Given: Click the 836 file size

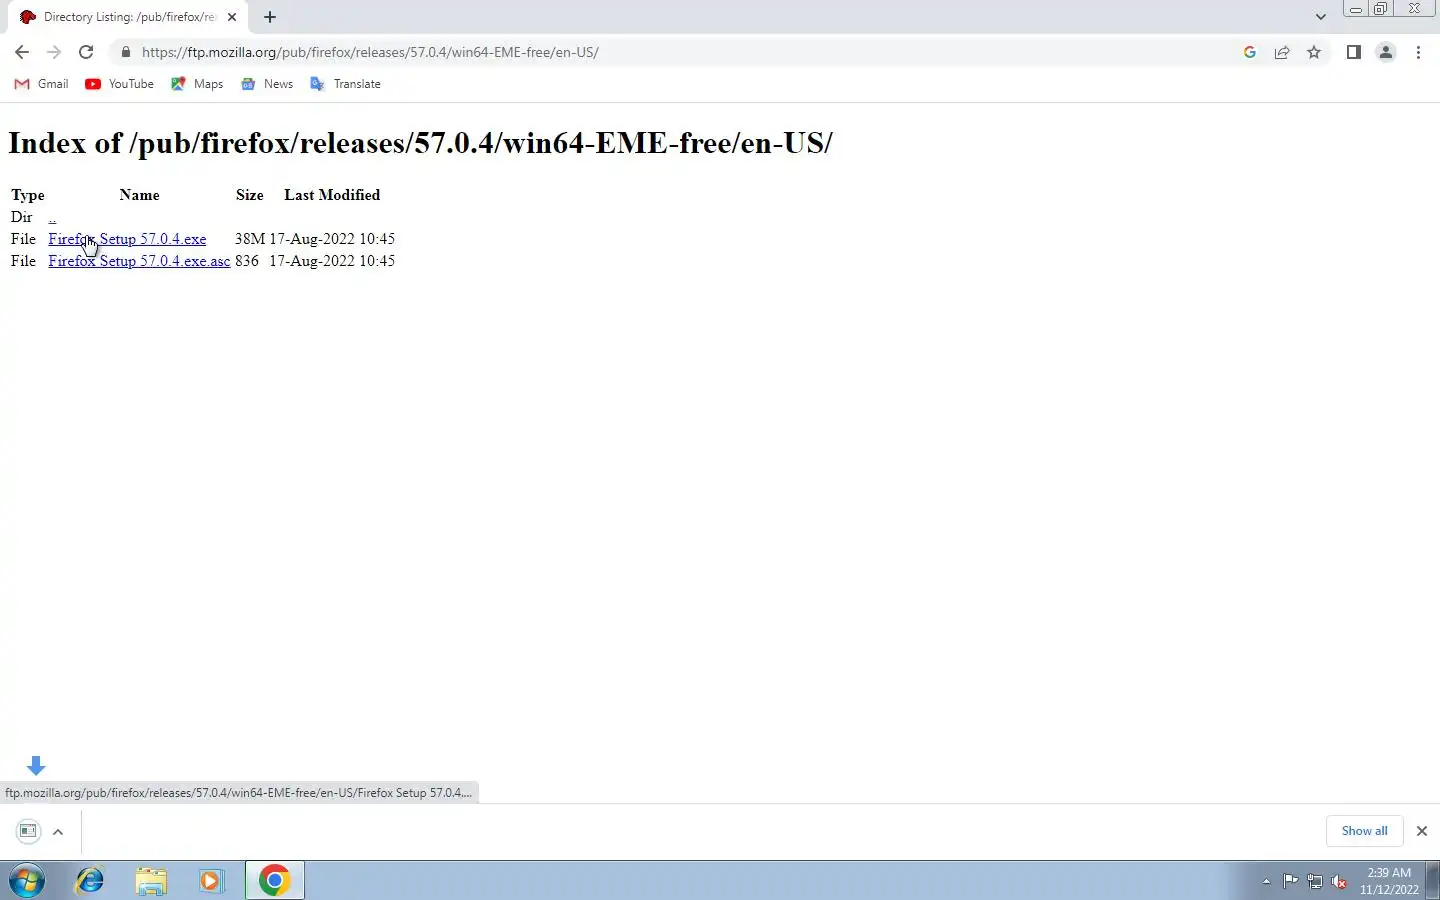Looking at the screenshot, I should click(246, 261).
